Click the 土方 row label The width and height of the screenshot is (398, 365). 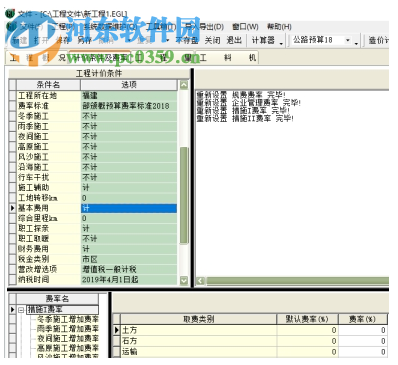click(x=129, y=330)
